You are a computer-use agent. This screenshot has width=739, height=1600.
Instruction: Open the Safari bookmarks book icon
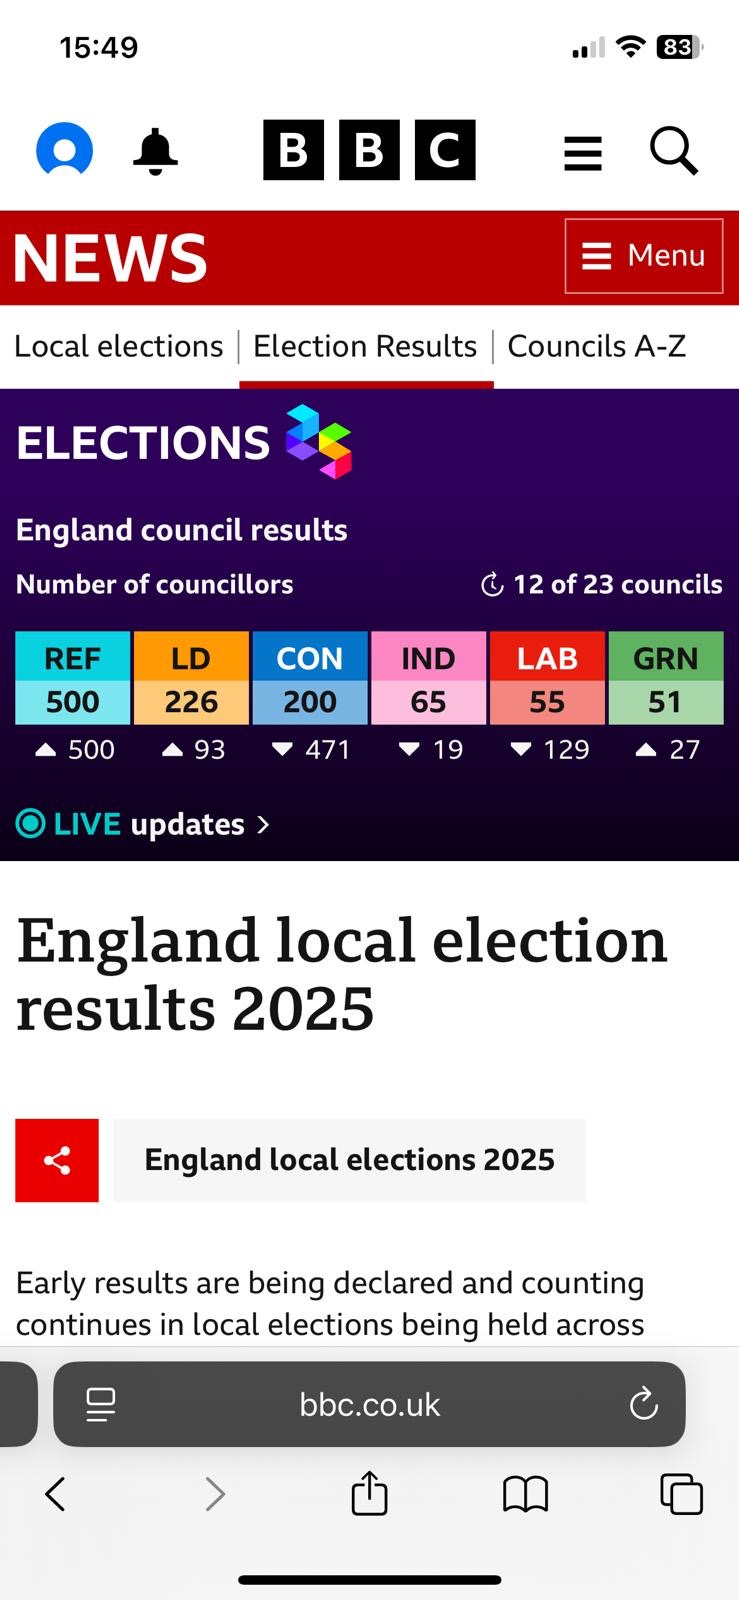(525, 1495)
